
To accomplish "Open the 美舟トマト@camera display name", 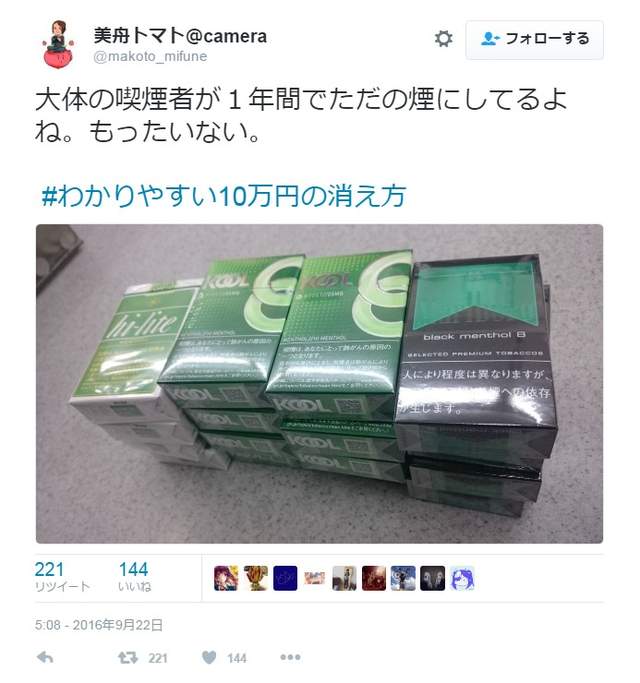I will (x=180, y=35).
